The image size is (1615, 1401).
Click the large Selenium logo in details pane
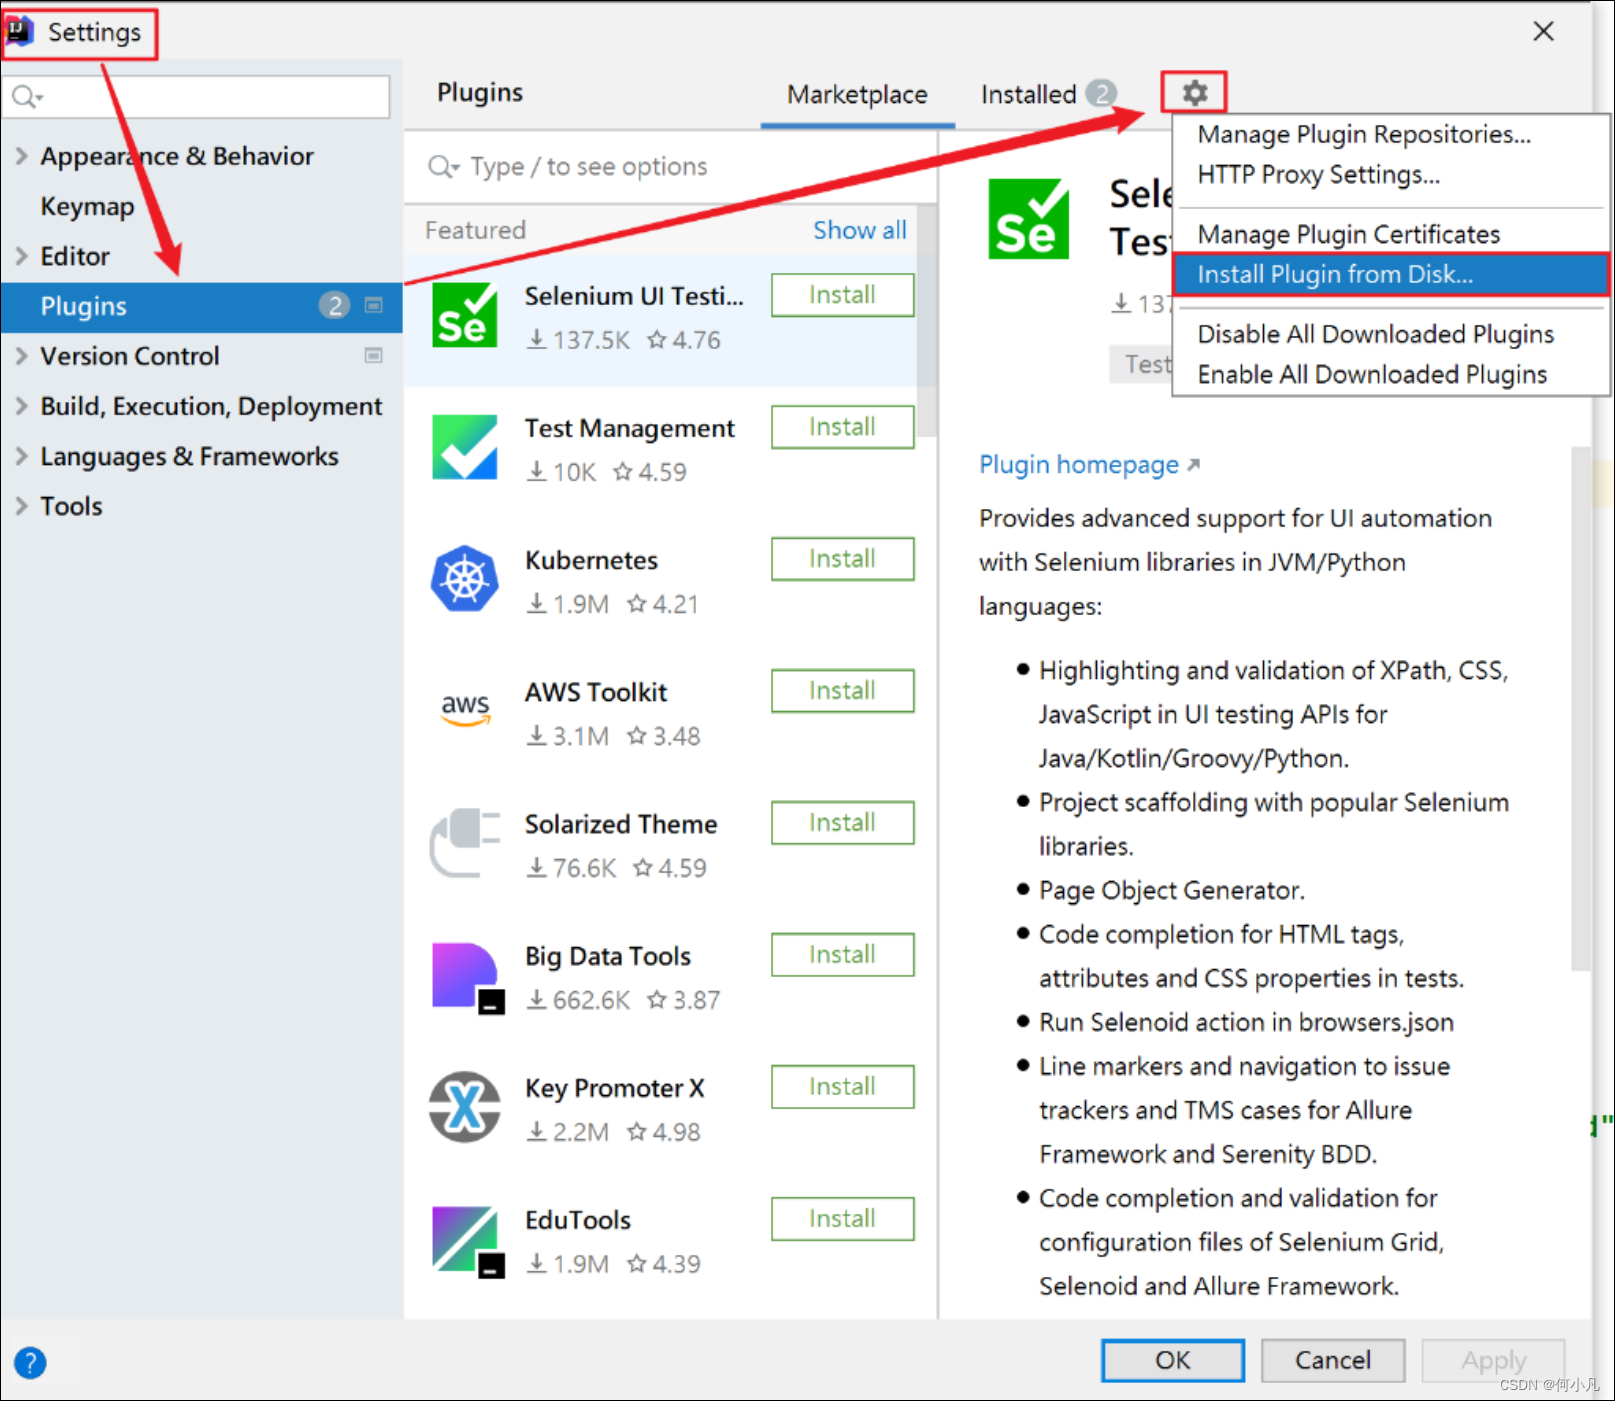tap(1028, 219)
